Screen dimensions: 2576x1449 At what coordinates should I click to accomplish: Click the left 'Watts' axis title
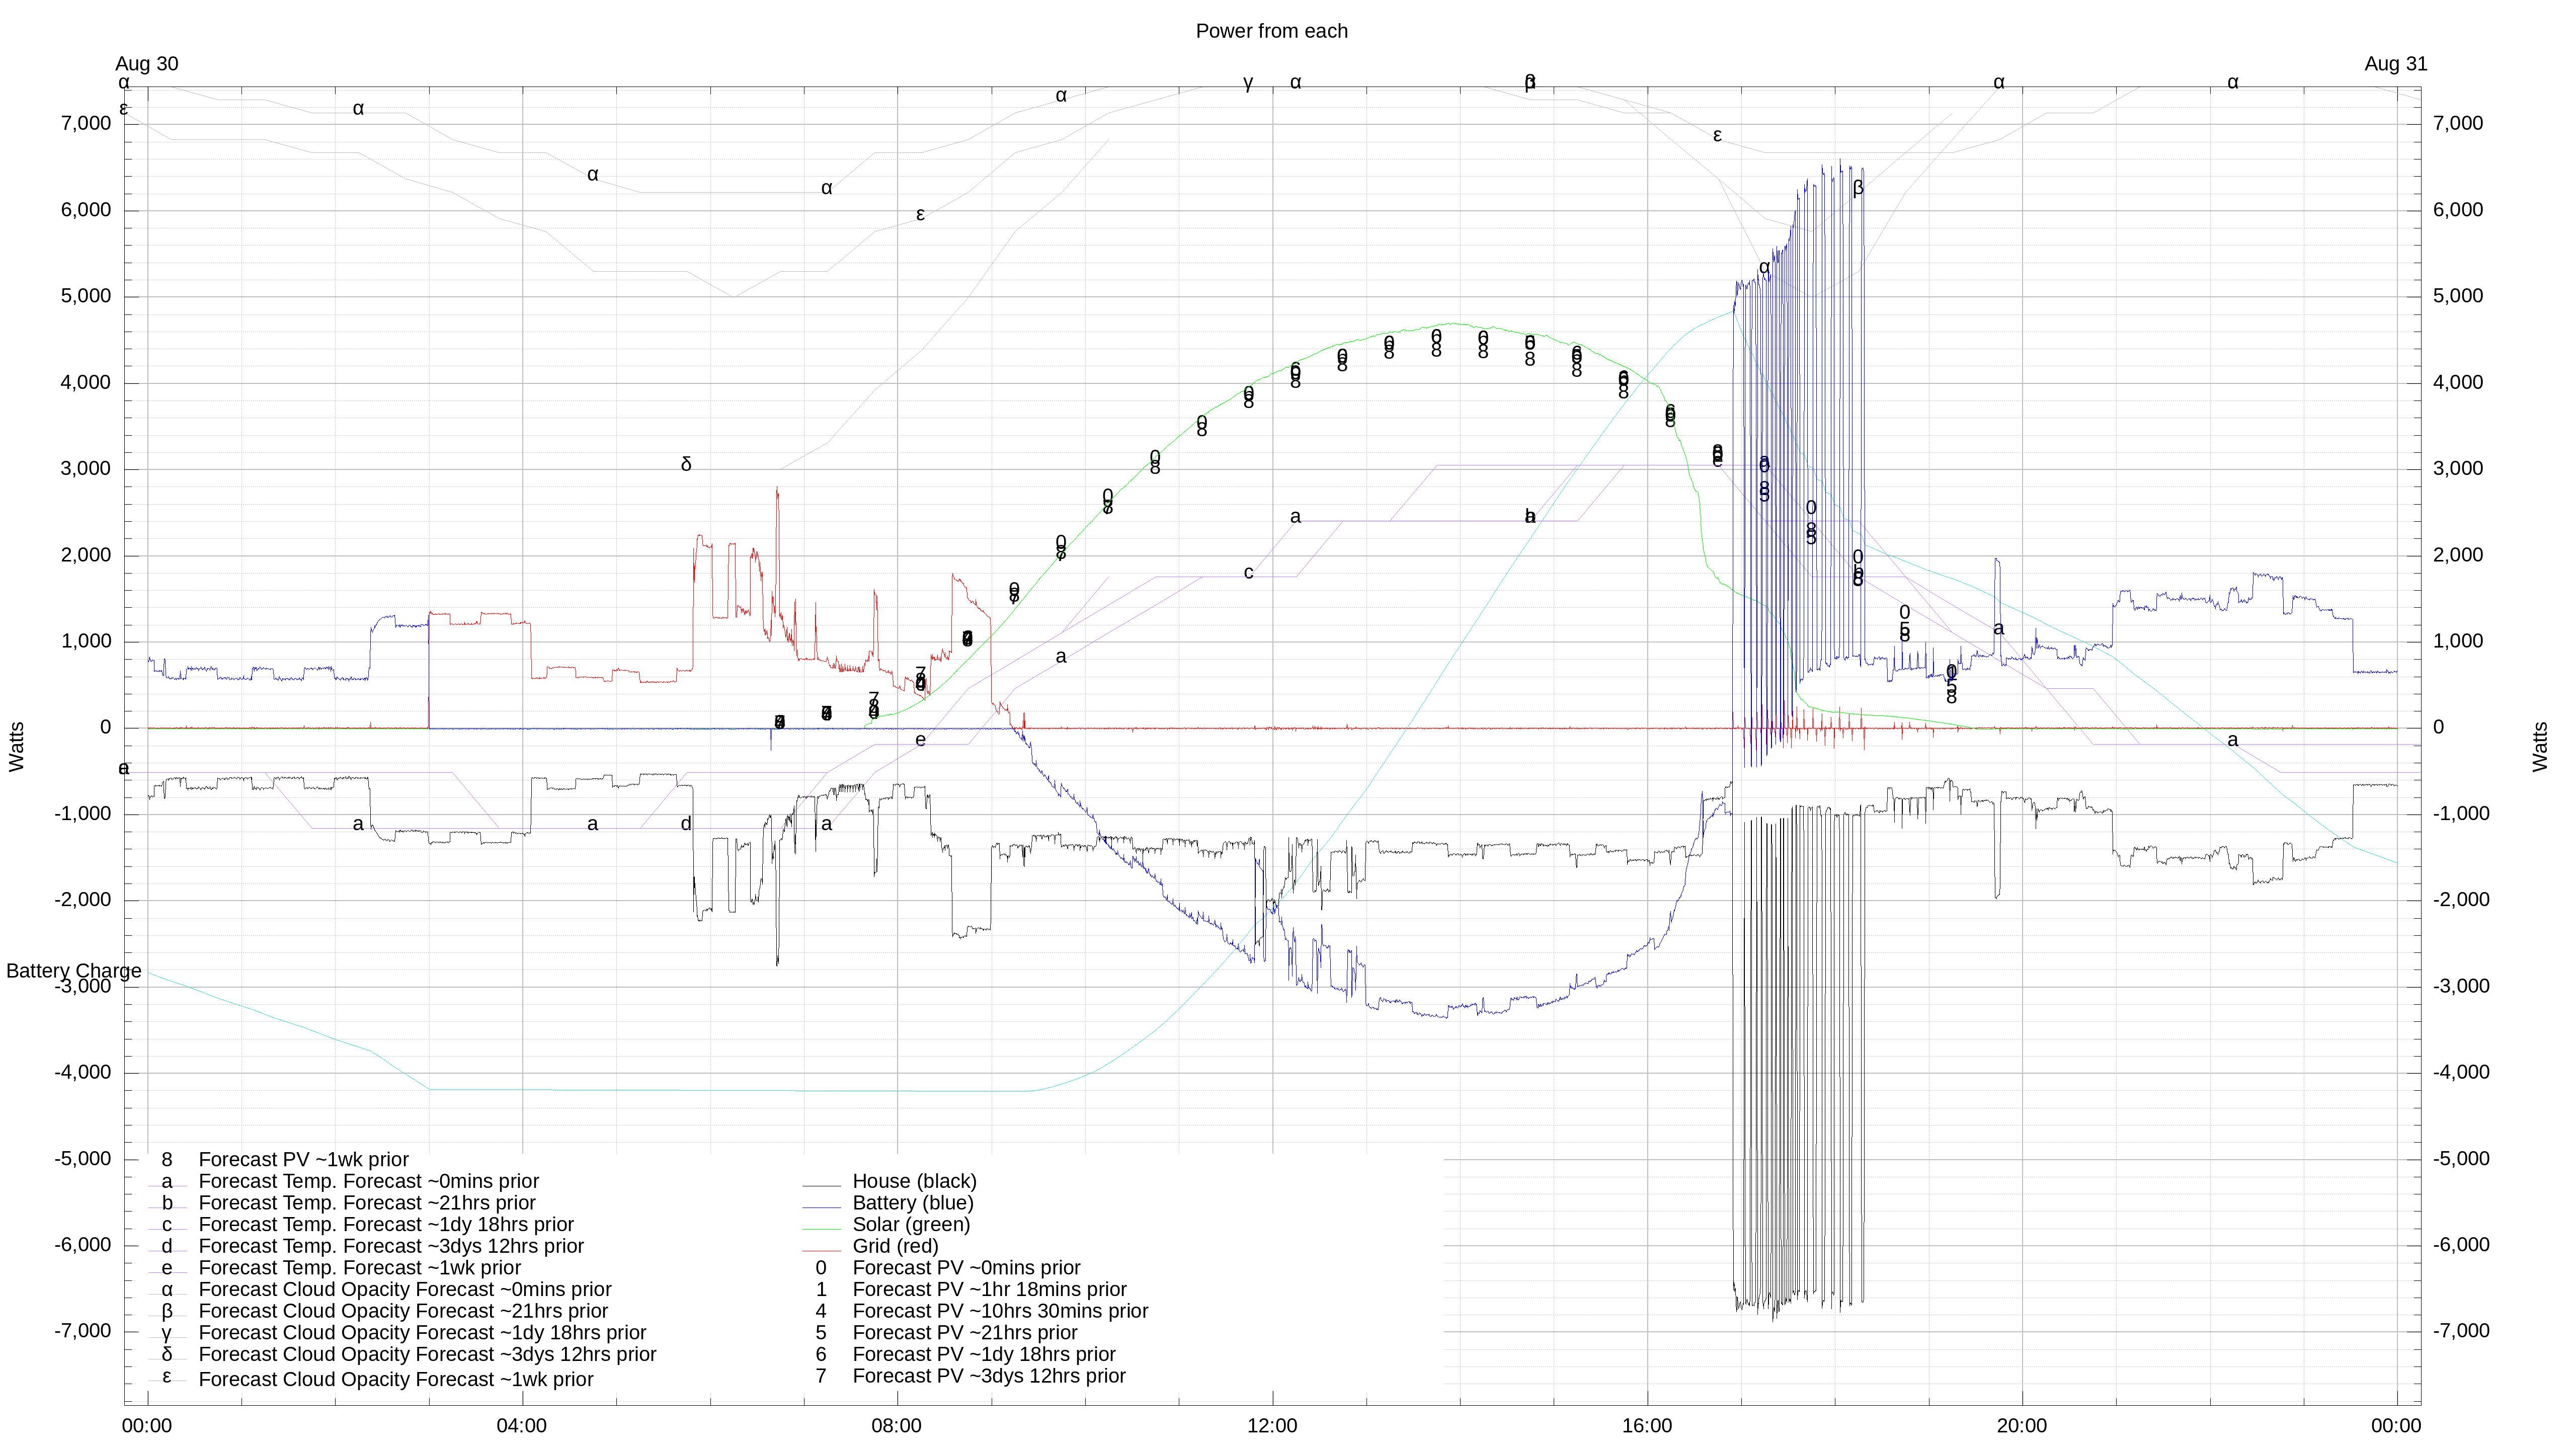17,747
